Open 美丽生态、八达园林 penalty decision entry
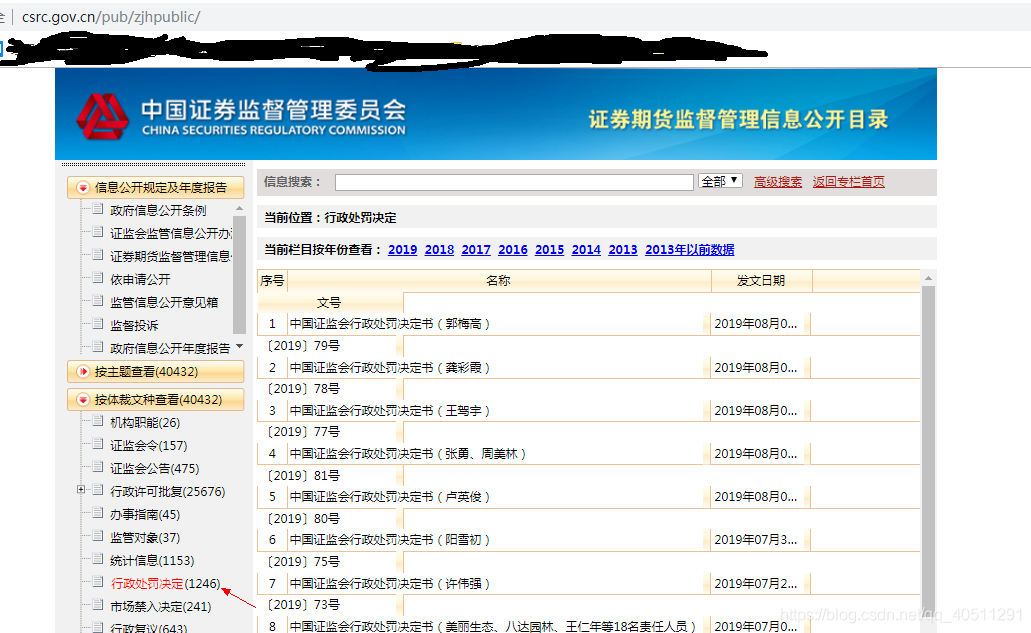1031x633 pixels. point(492,626)
